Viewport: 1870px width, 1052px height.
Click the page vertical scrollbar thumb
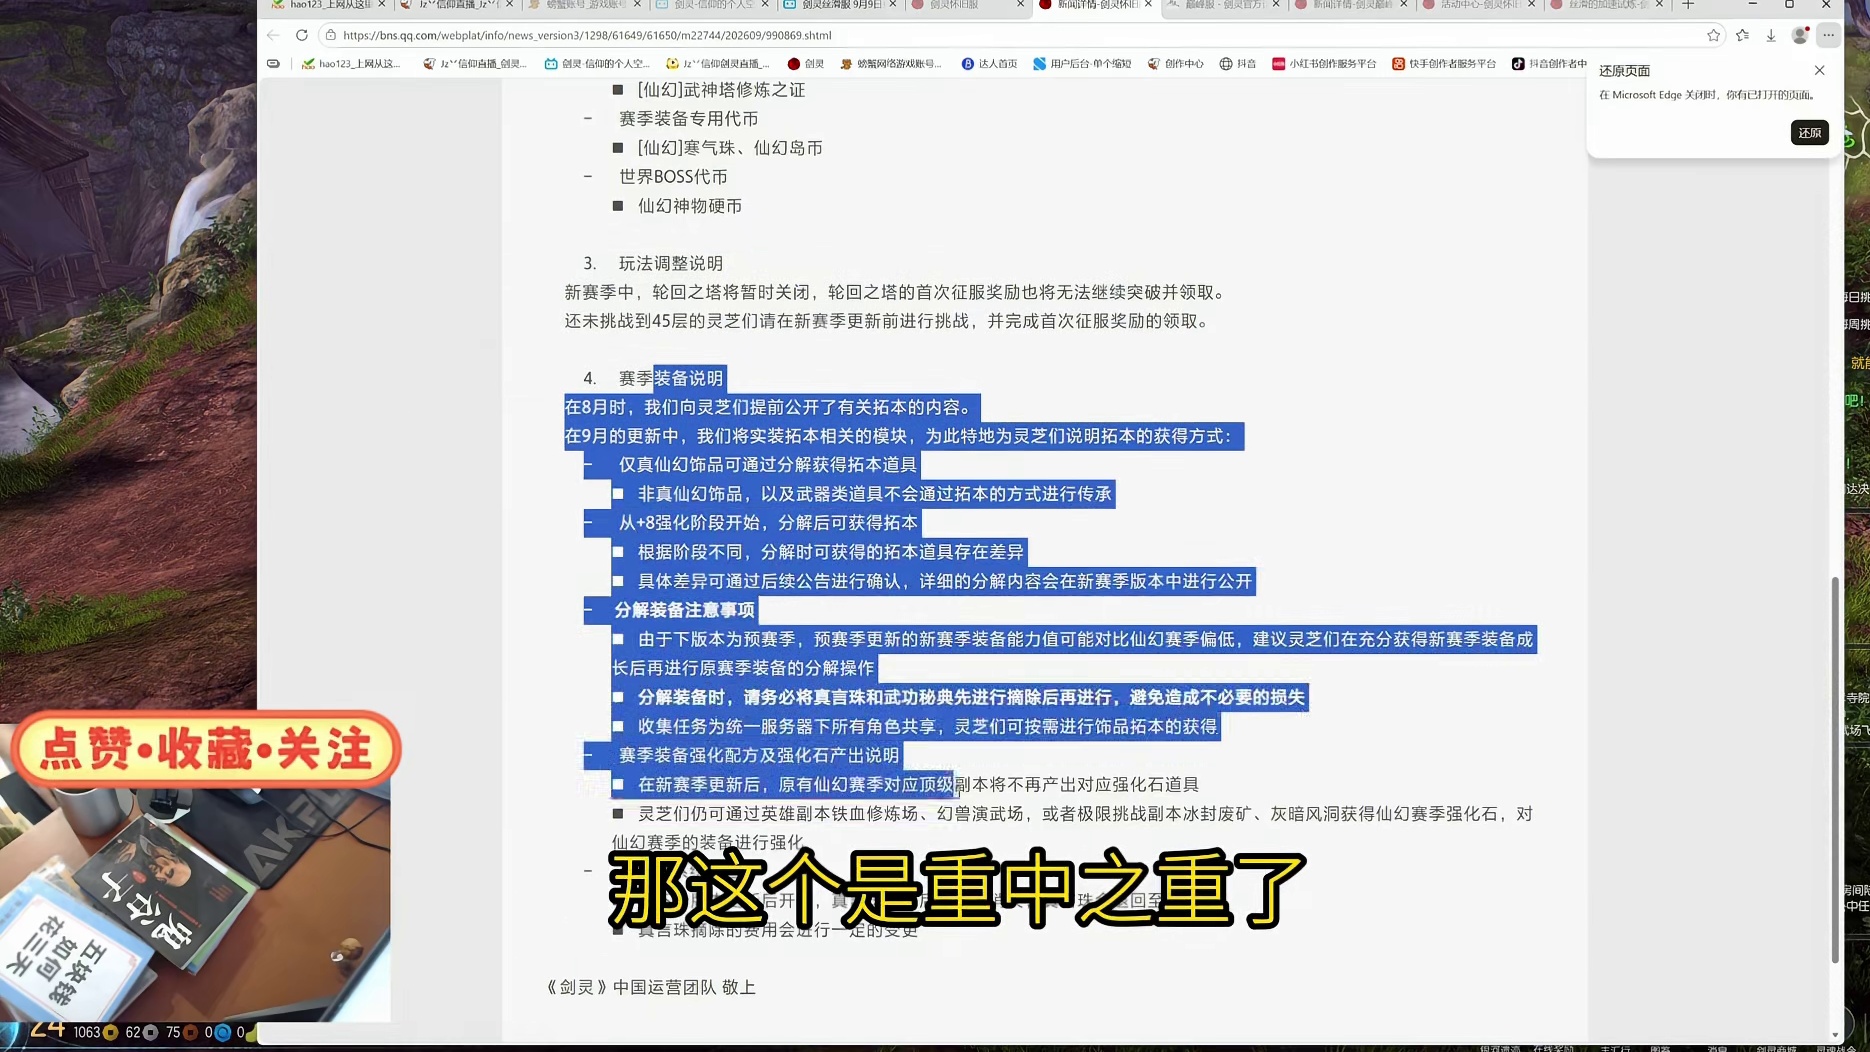point(1835,770)
